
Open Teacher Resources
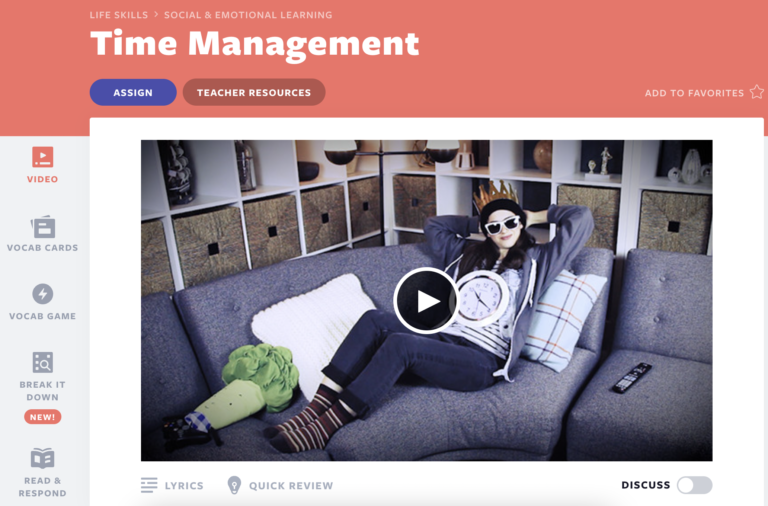pos(254,93)
